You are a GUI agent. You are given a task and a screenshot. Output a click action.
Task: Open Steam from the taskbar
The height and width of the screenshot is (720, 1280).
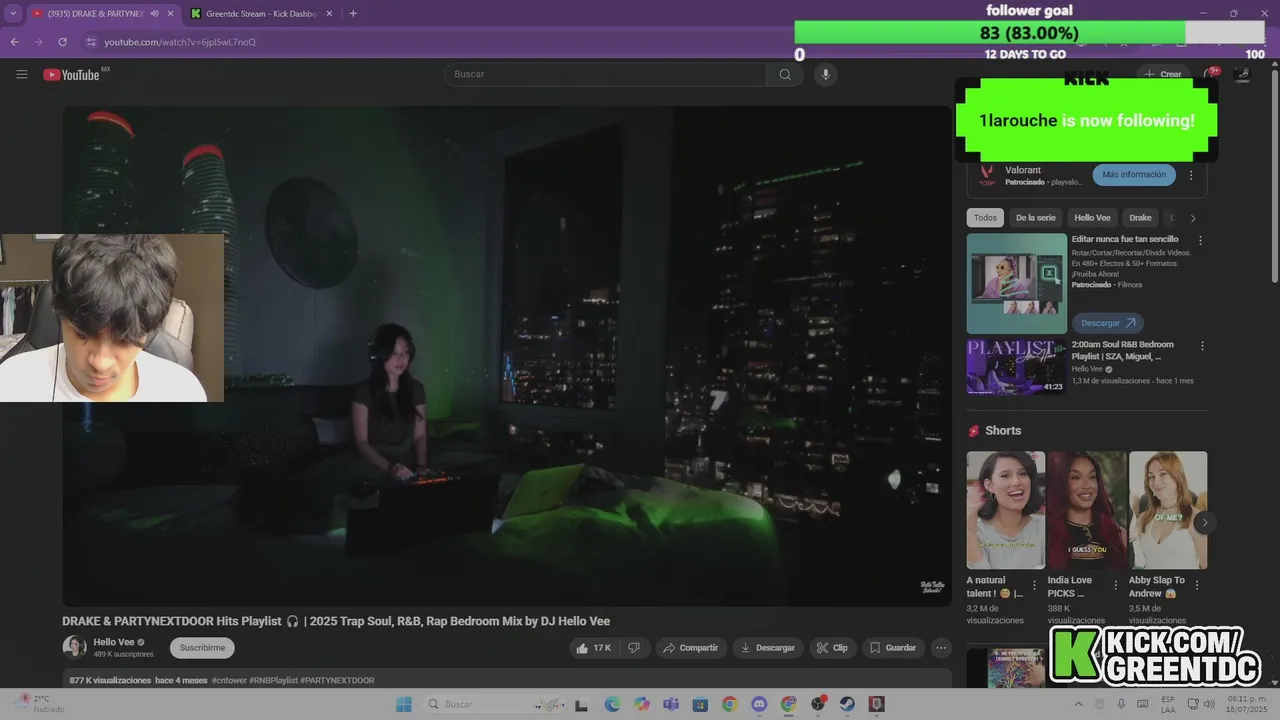point(847,704)
